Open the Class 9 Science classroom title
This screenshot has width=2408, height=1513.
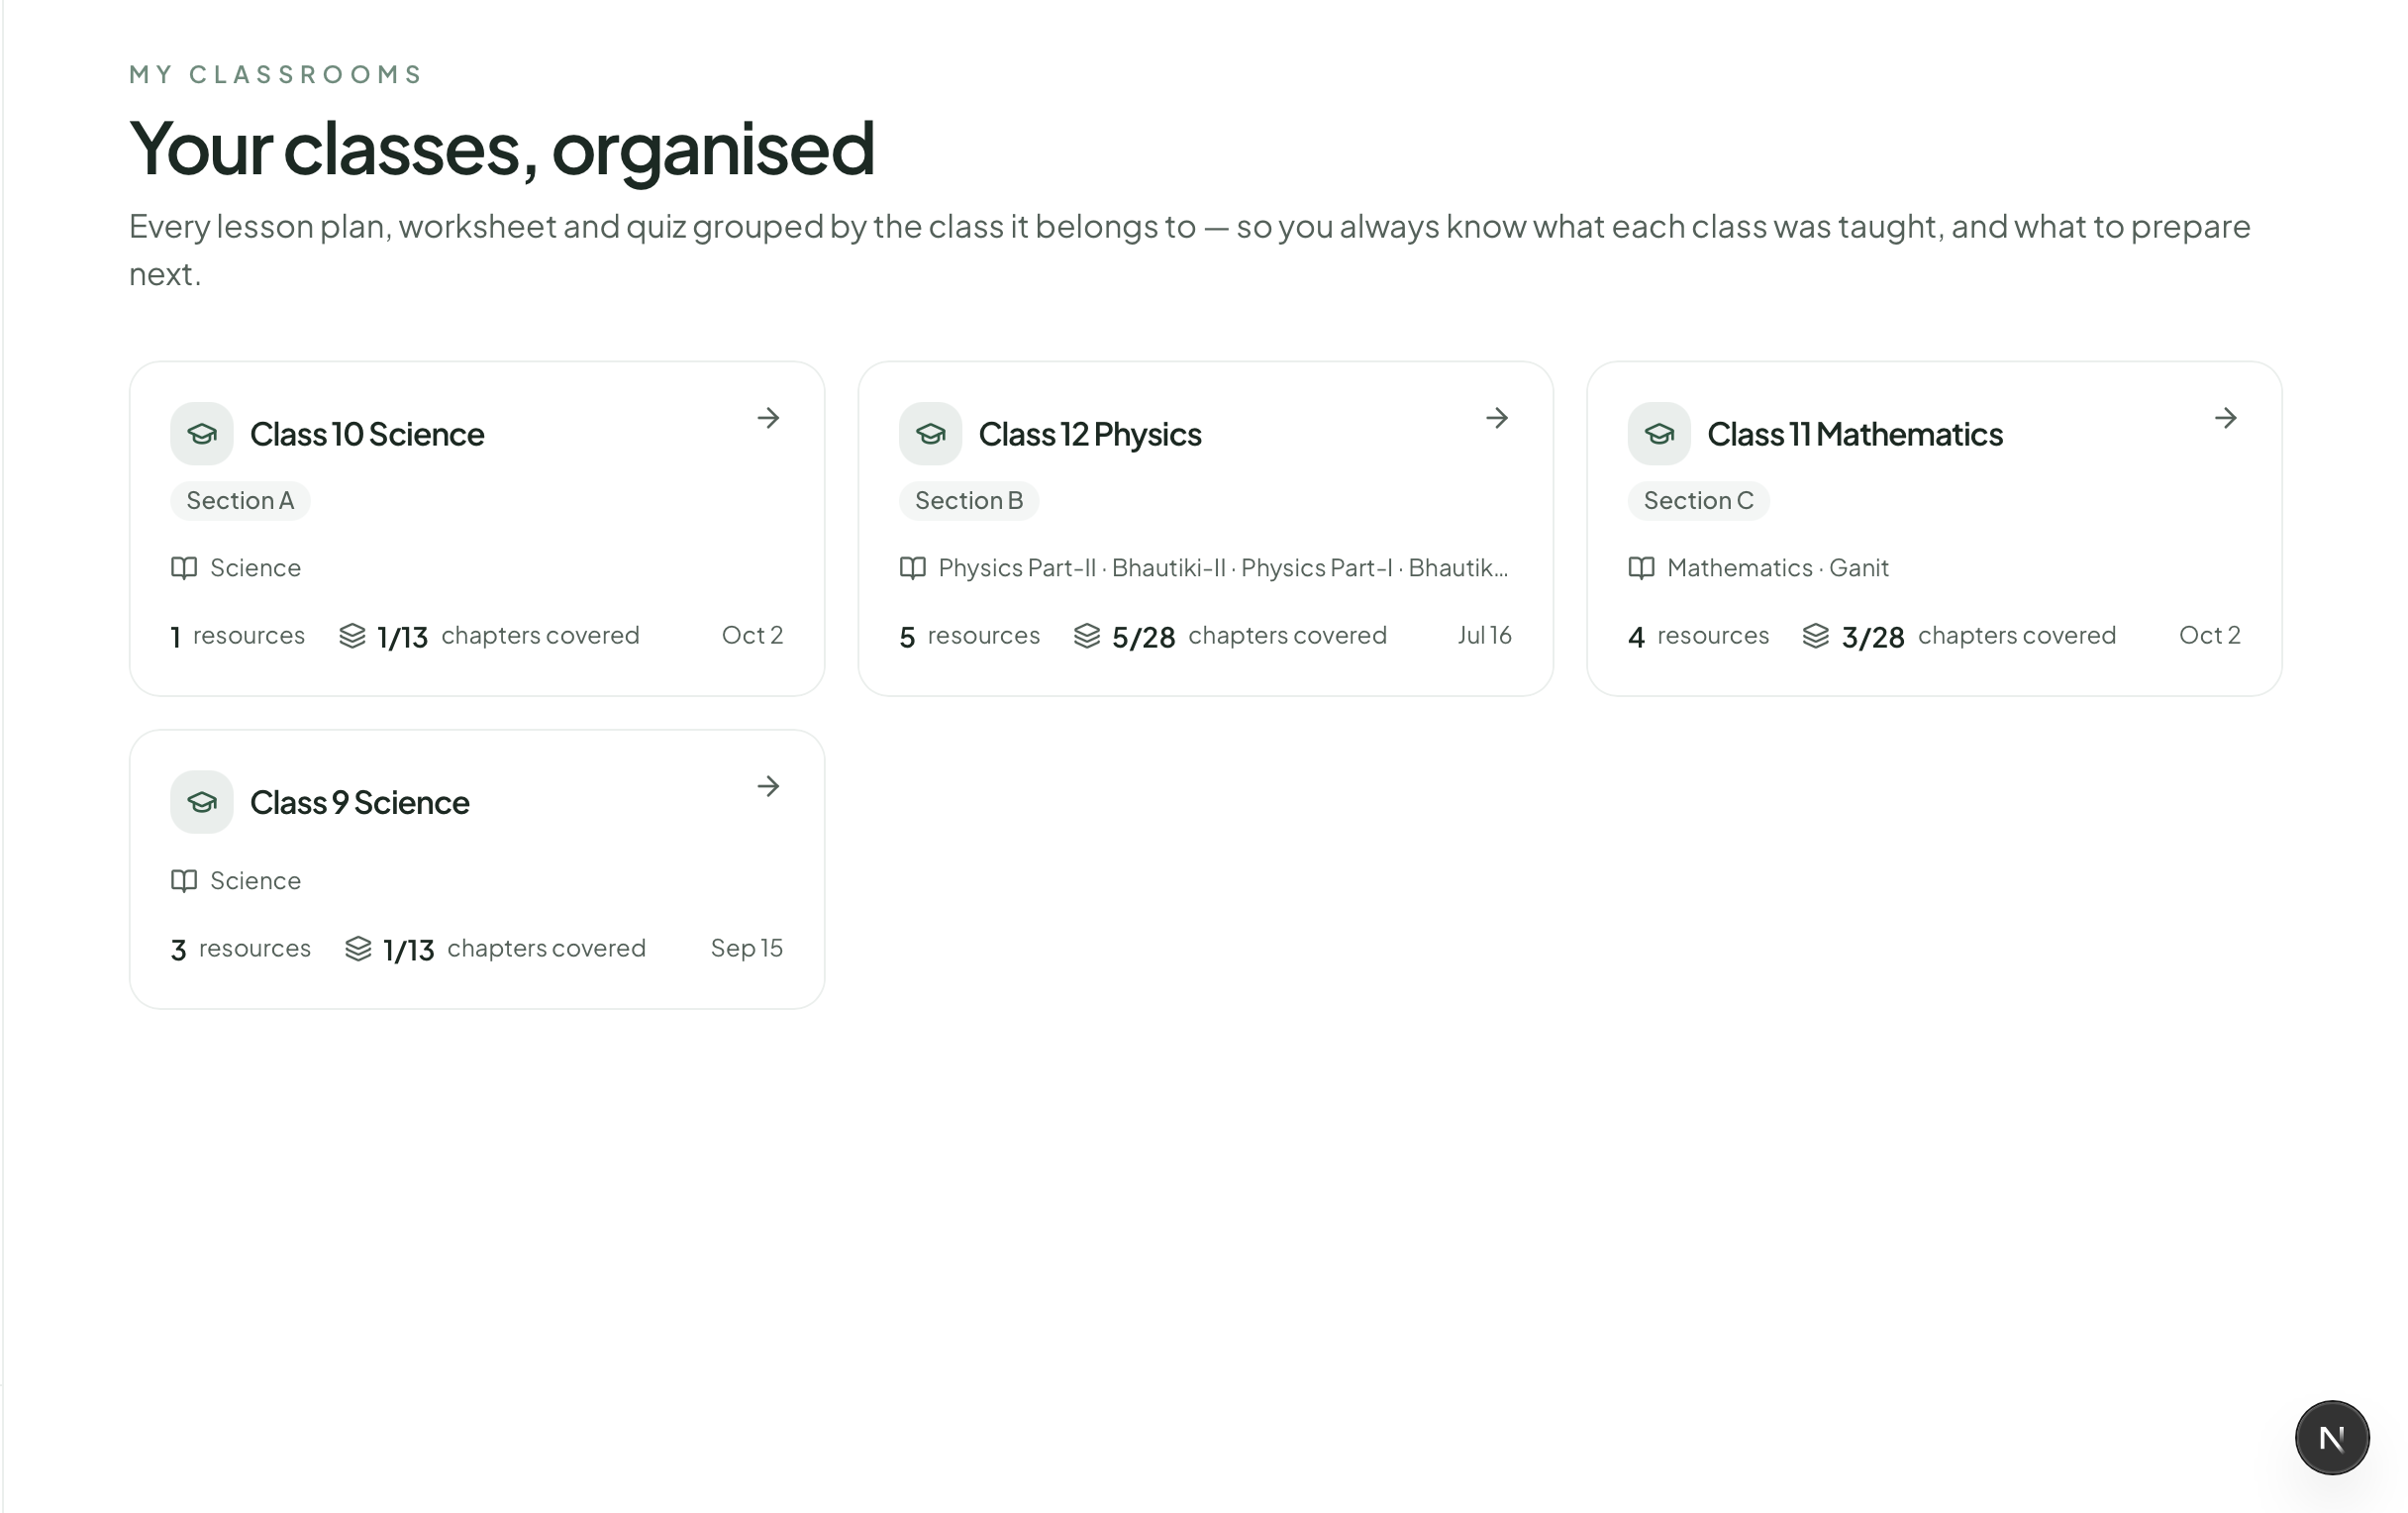click(360, 802)
